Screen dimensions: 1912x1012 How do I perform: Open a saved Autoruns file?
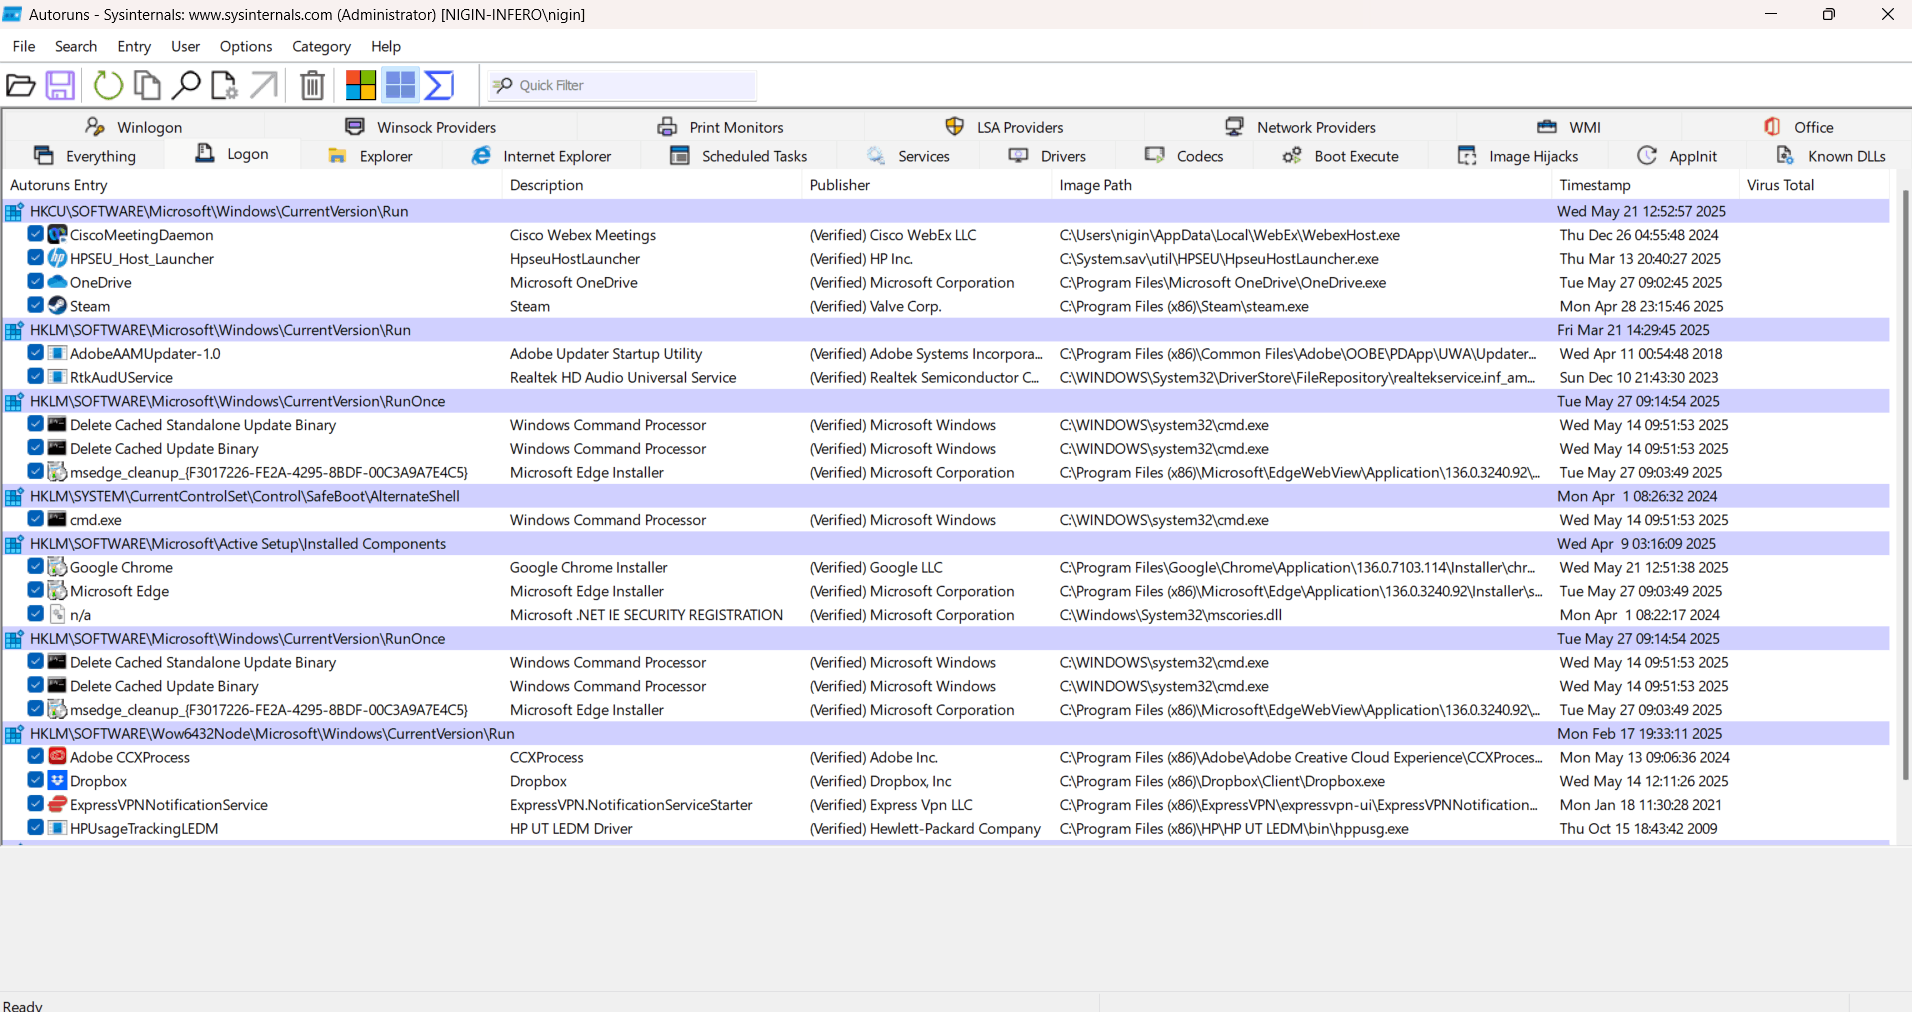(21, 85)
